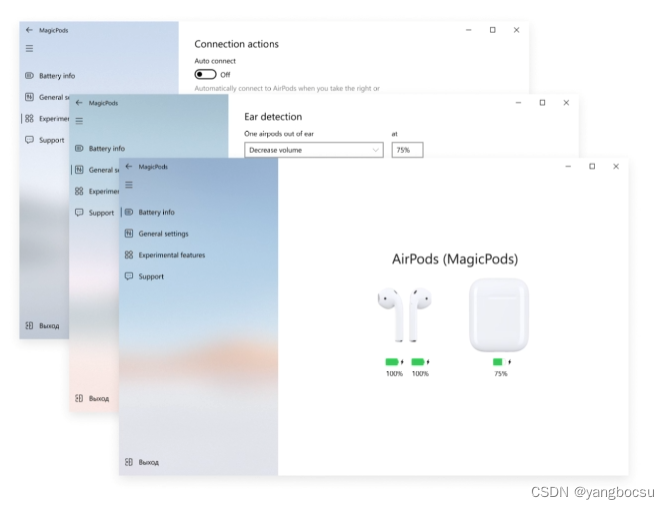
Task: Click Выход in middle window
Action: pyautogui.click(x=99, y=398)
